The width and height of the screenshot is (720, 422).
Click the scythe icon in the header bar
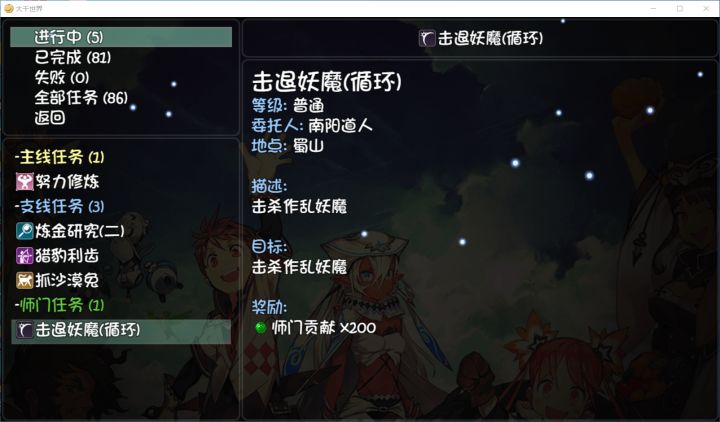[427, 38]
